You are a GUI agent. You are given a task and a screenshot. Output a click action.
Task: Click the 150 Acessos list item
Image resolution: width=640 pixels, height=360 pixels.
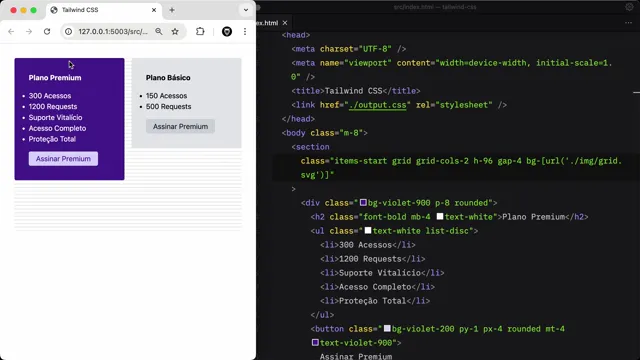tap(167, 96)
